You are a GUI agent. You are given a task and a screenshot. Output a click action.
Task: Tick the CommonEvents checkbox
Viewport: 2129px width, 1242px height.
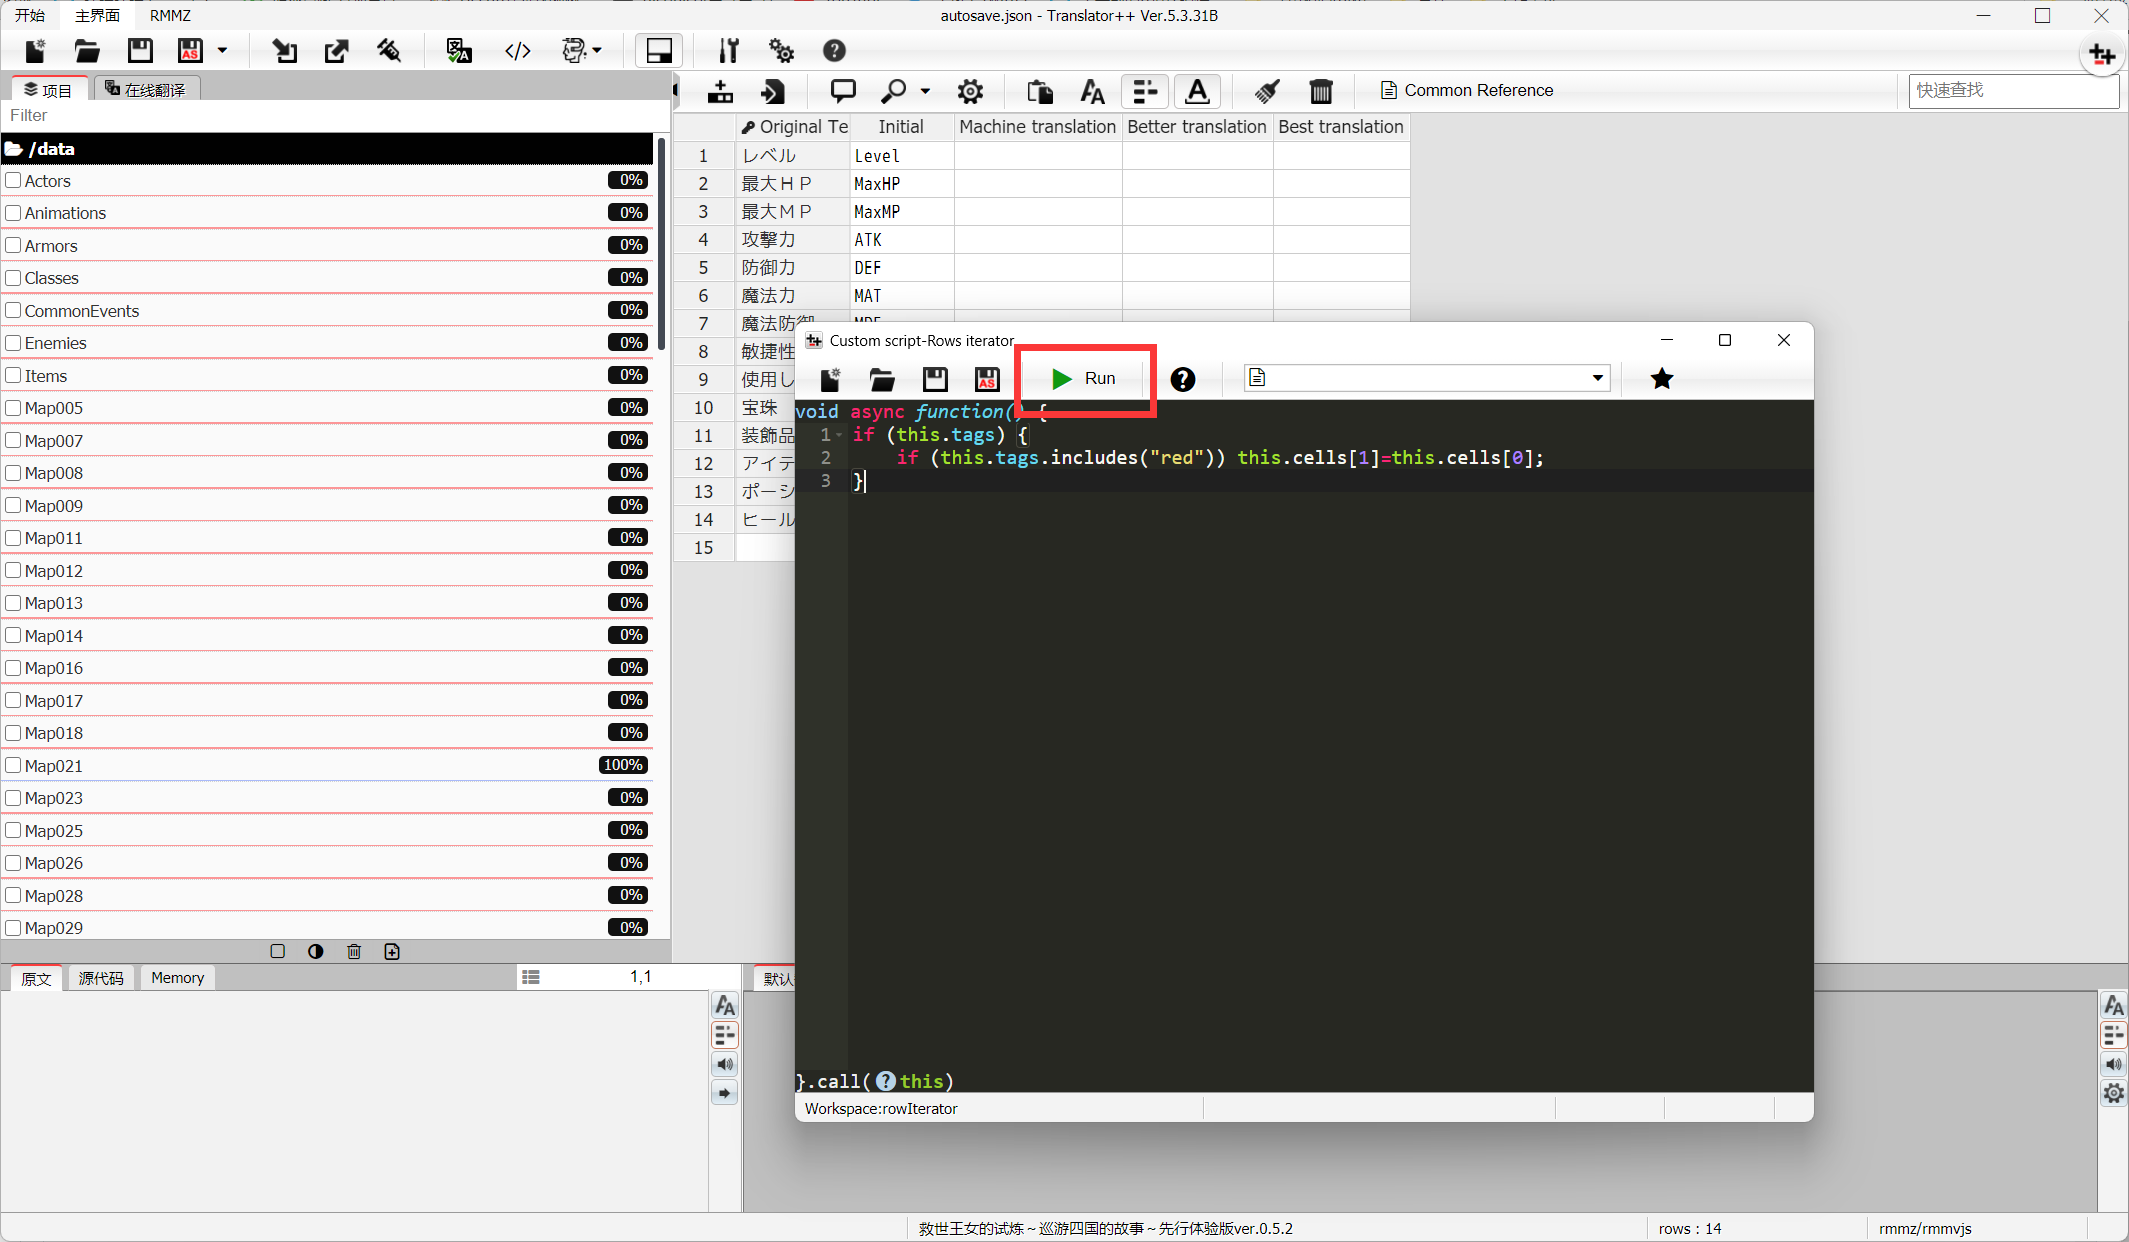pos(14,311)
